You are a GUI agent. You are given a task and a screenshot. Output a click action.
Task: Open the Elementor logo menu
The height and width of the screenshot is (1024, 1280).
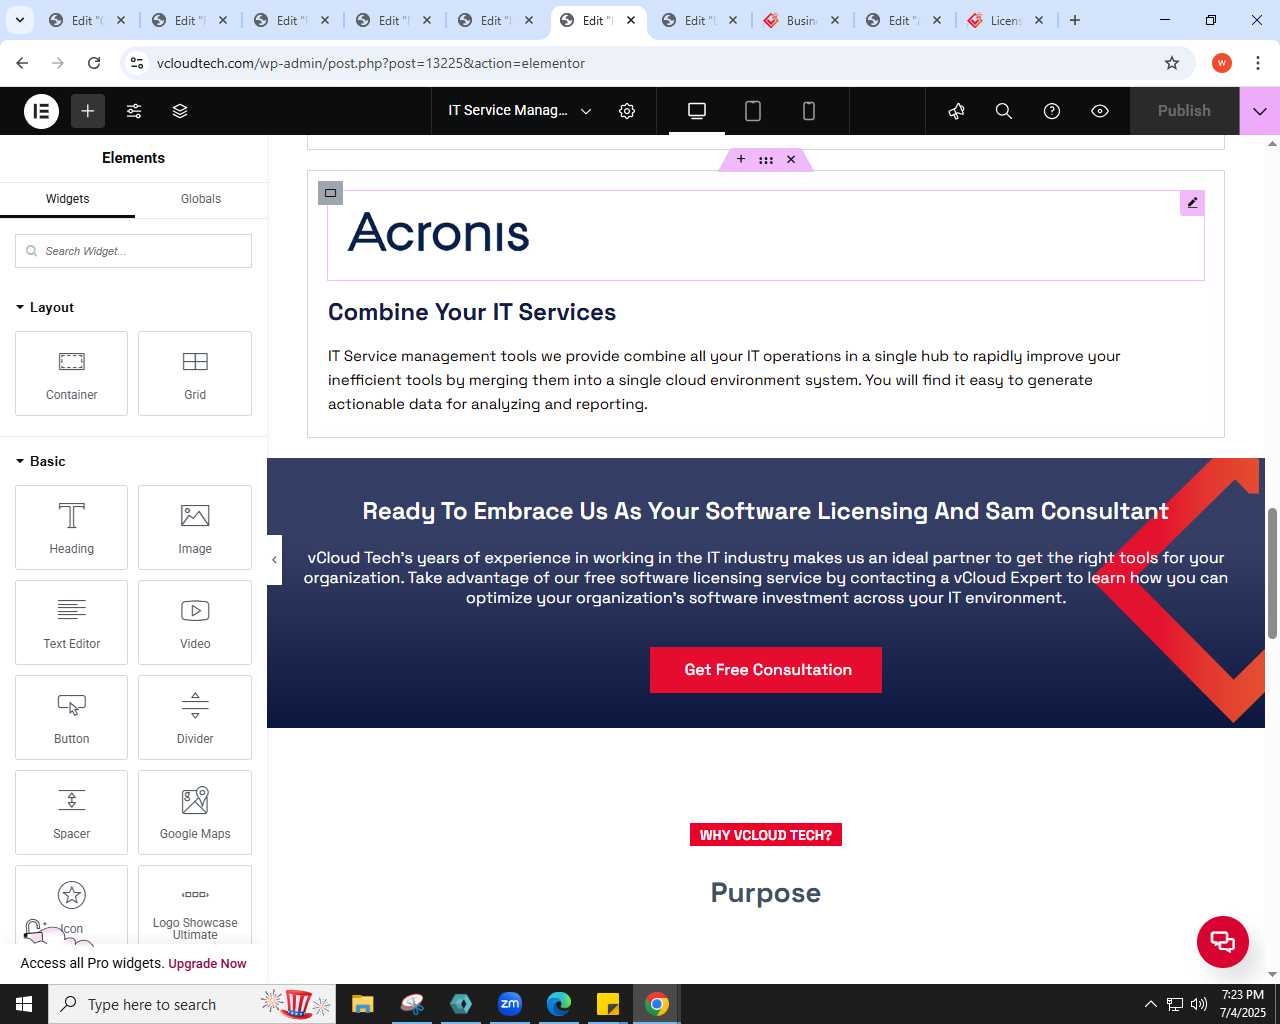pos(41,111)
